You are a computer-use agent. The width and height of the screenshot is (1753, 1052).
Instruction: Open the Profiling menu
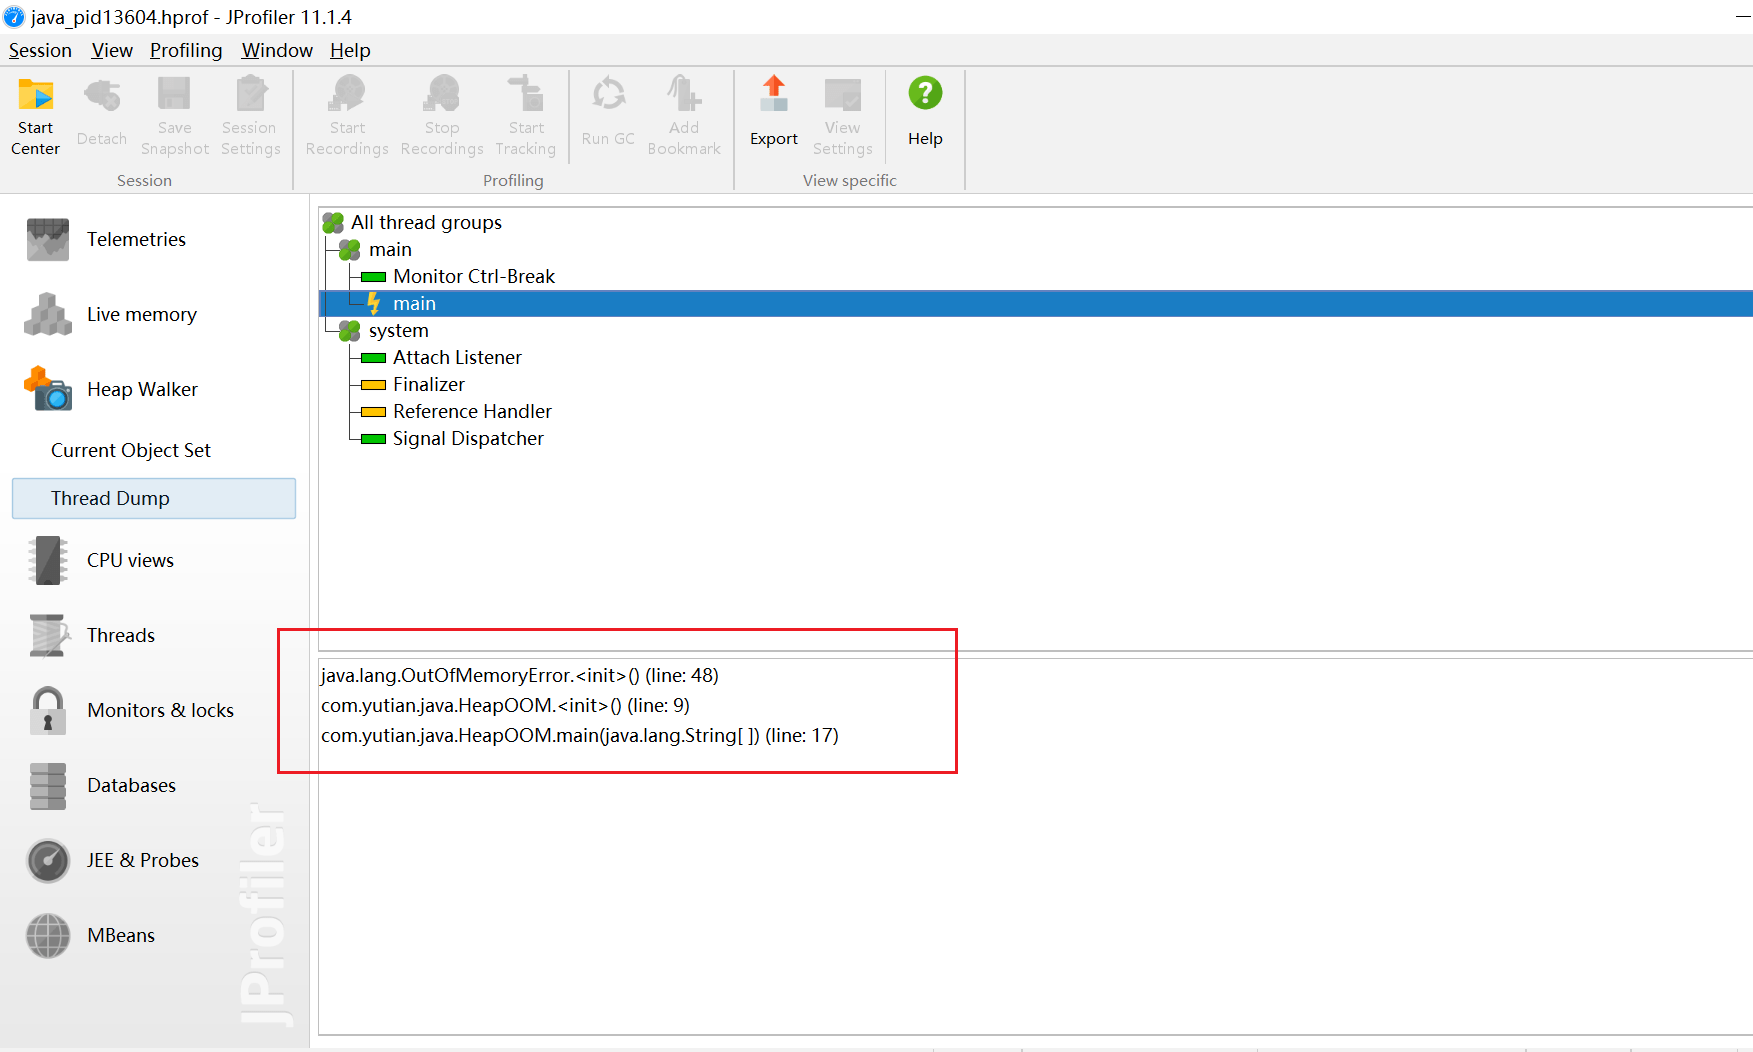pos(186,51)
